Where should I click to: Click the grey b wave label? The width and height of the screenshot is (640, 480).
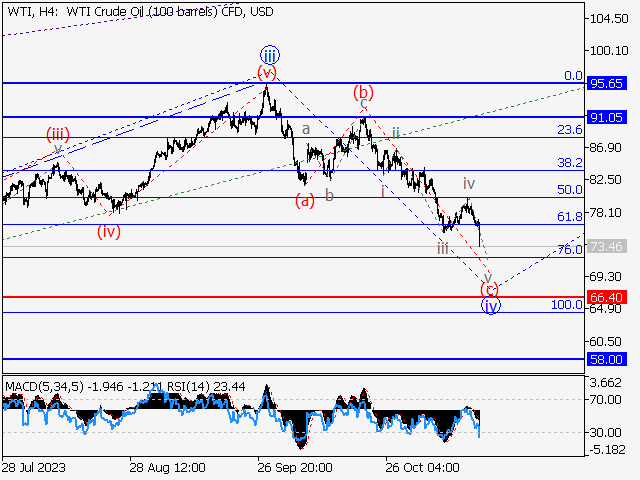click(329, 196)
